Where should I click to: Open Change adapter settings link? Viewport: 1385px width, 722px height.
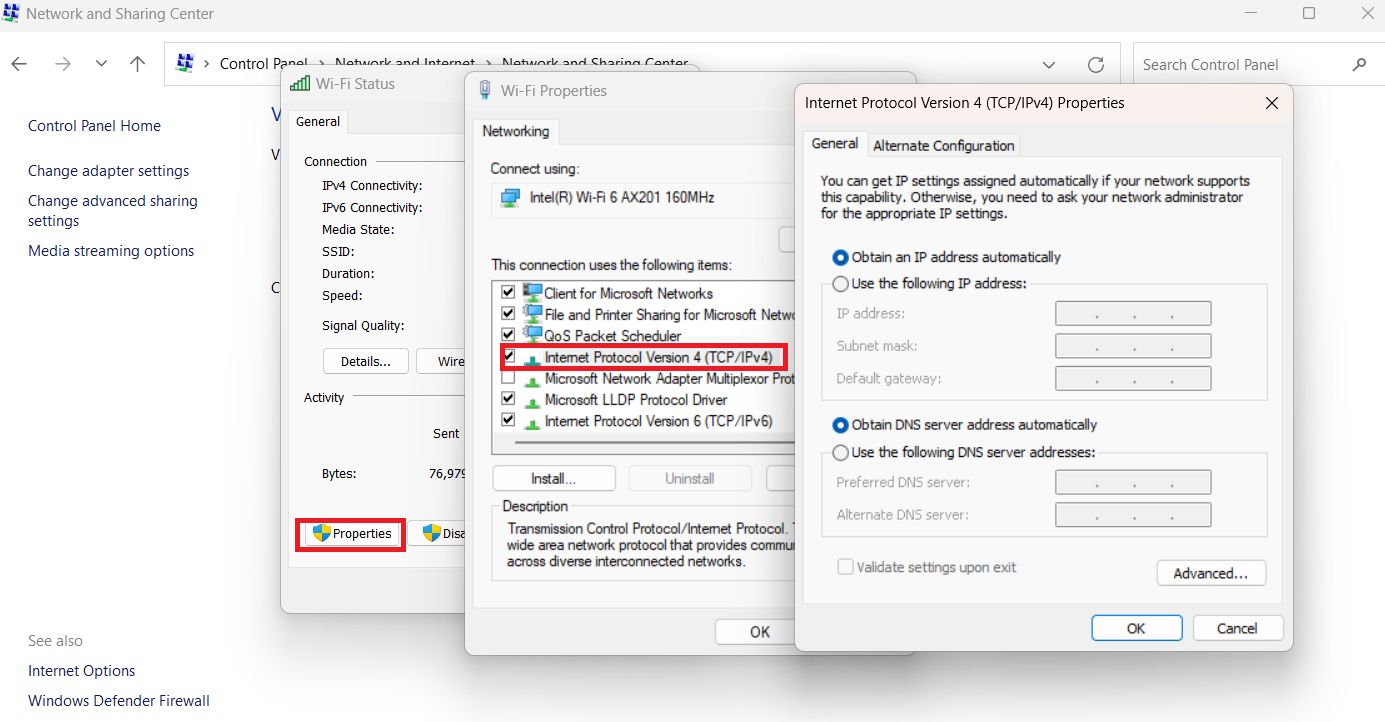point(108,171)
